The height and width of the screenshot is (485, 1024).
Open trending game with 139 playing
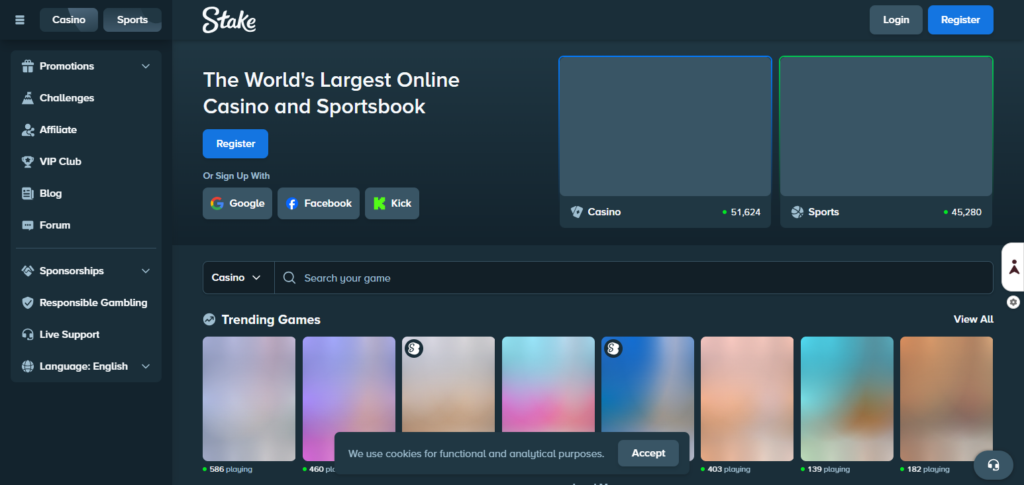pyautogui.click(x=847, y=399)
